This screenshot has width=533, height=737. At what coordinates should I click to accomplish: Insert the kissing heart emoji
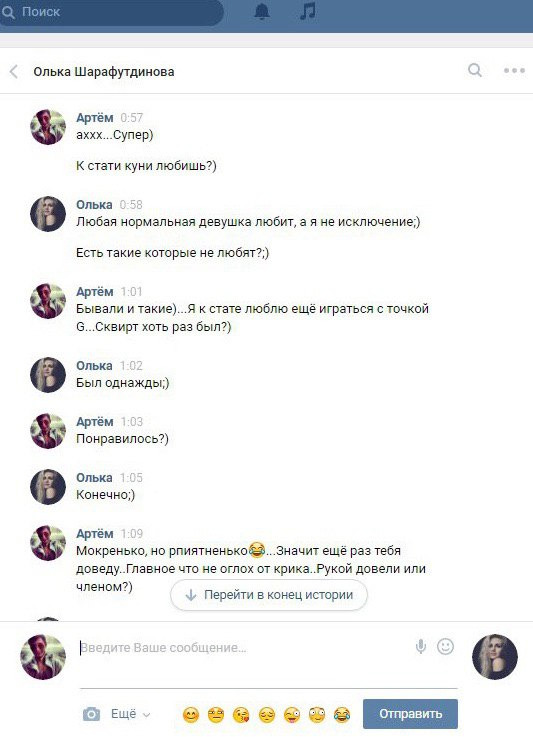coord(241,715)
